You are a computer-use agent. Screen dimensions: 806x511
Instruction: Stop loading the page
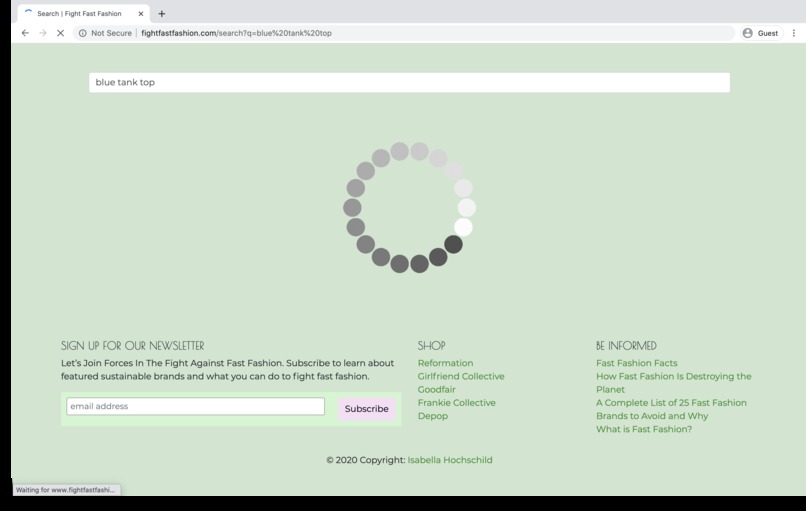[60, 33]
